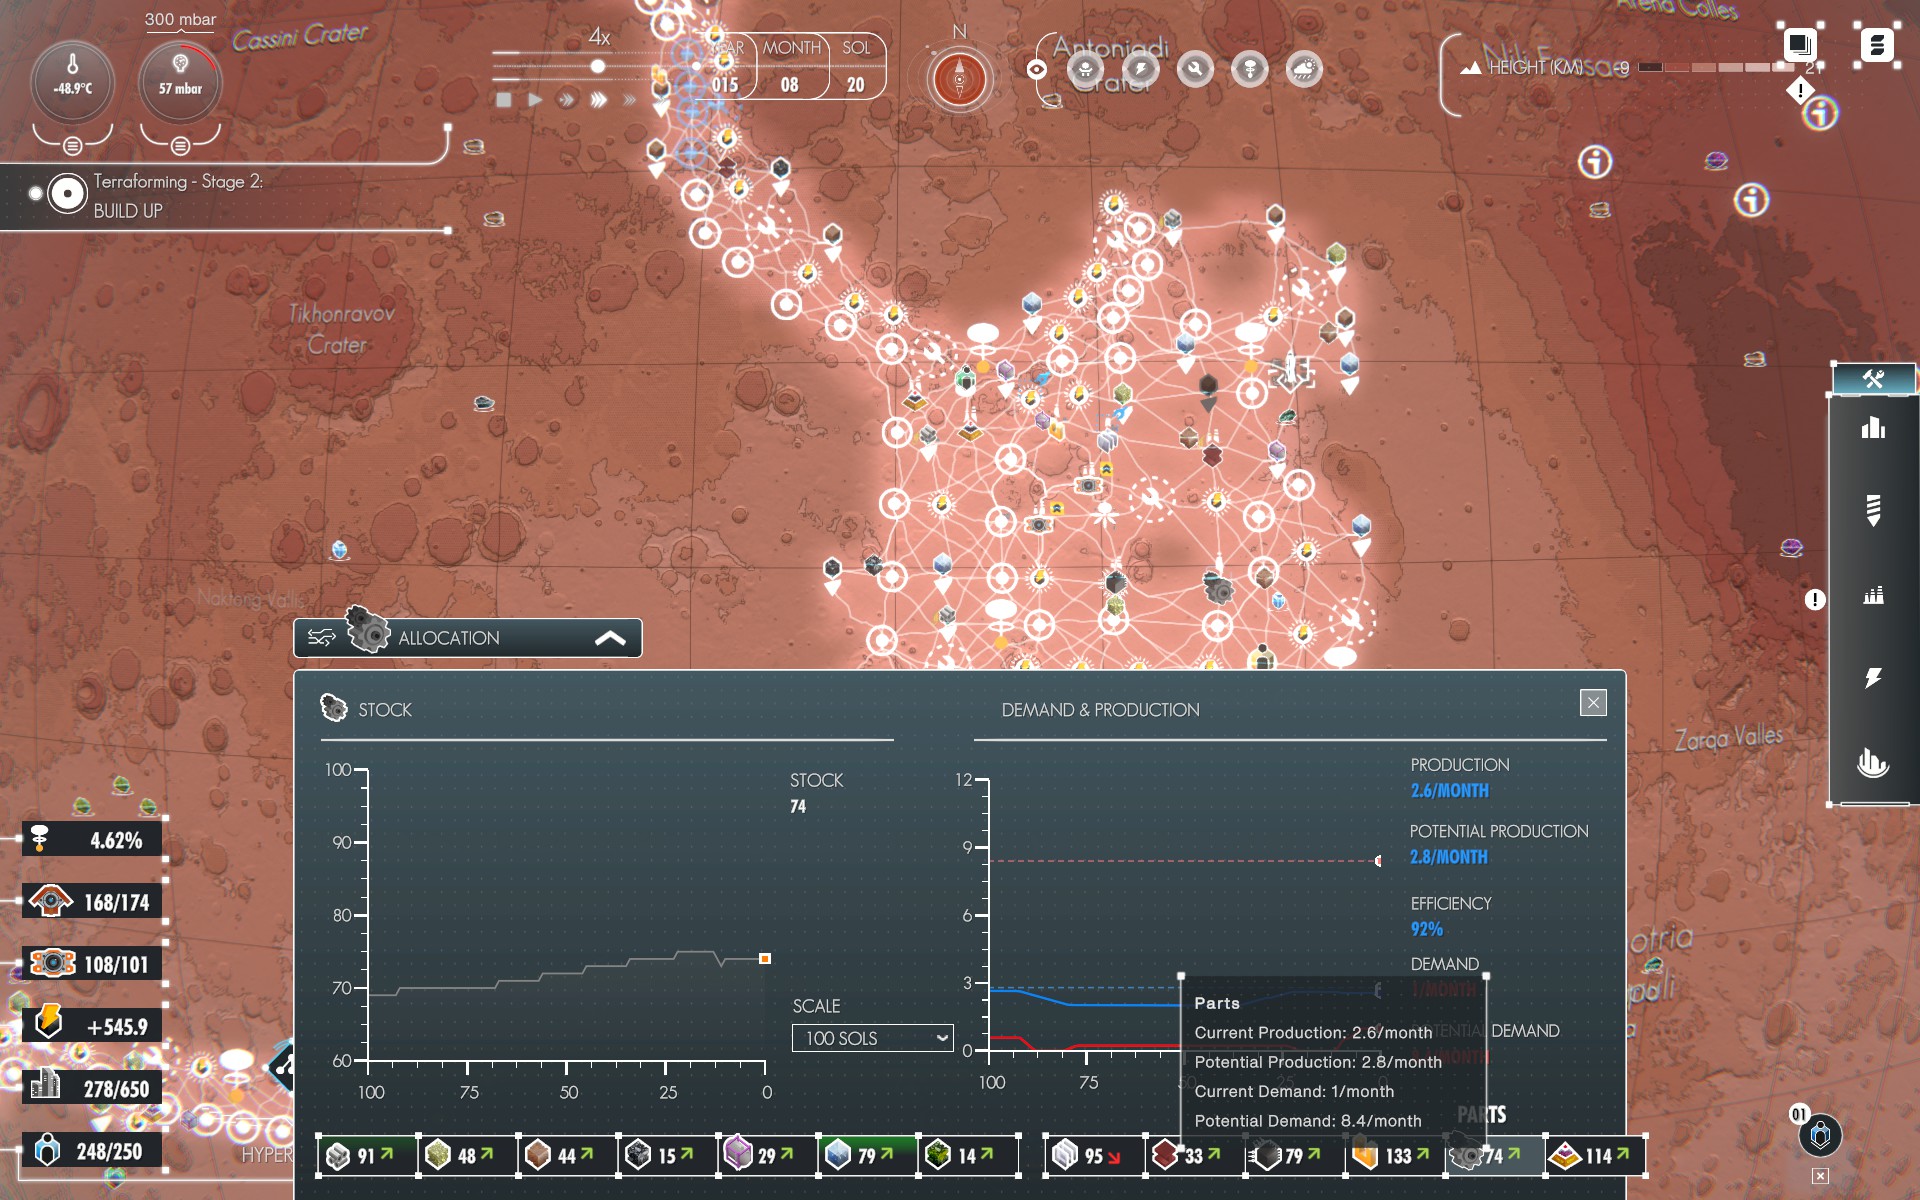Pause the game with the stop button
Image resolution: width=1920 pixels, height=1200 pixels.
click(x=504, y=100)
